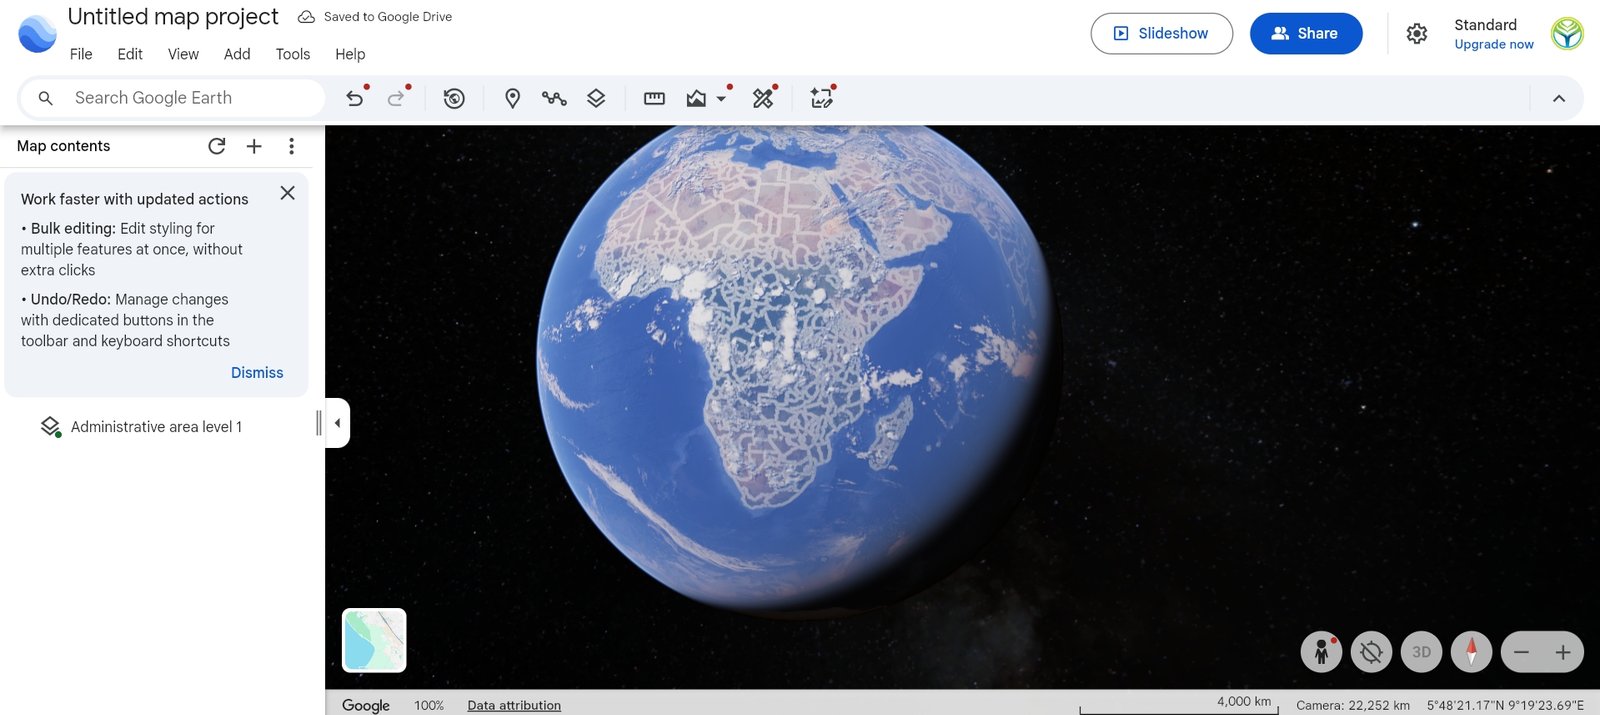Zoom out with the minus button
1600x715 pixels.
point(1521,653)
